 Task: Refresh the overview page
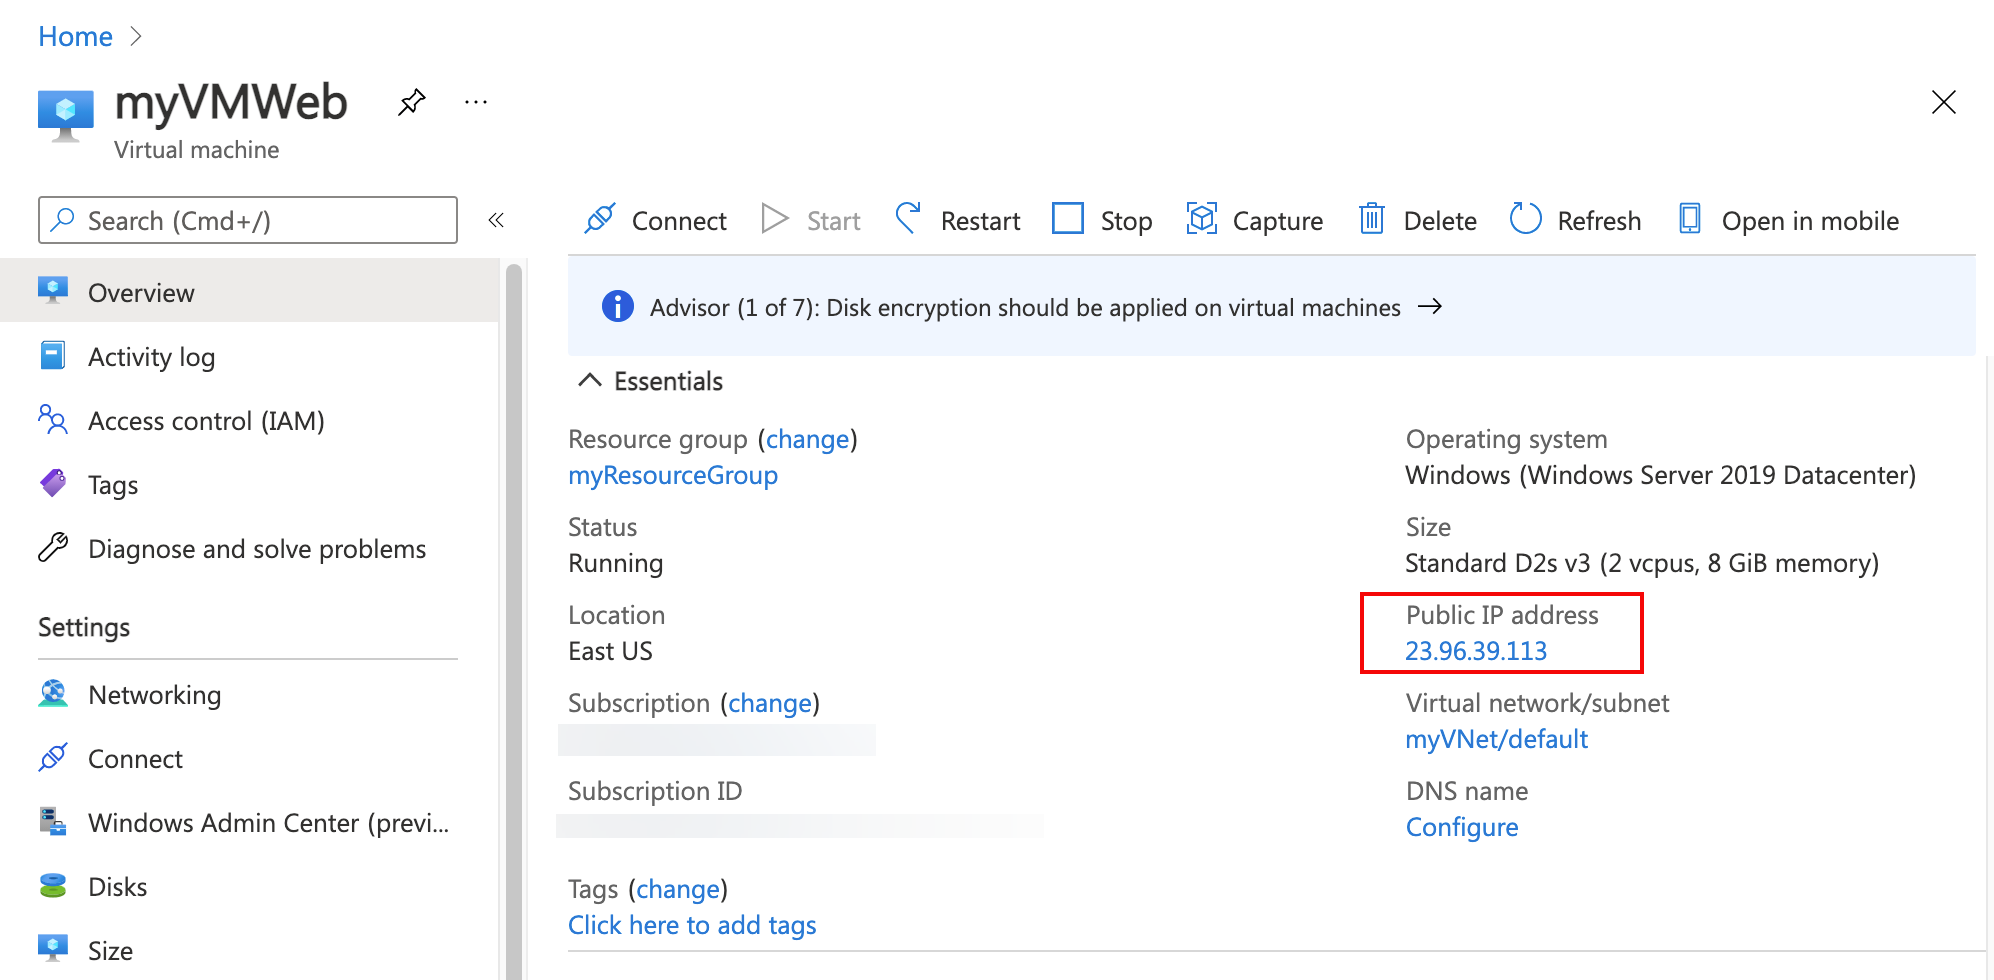[1576, 220]
